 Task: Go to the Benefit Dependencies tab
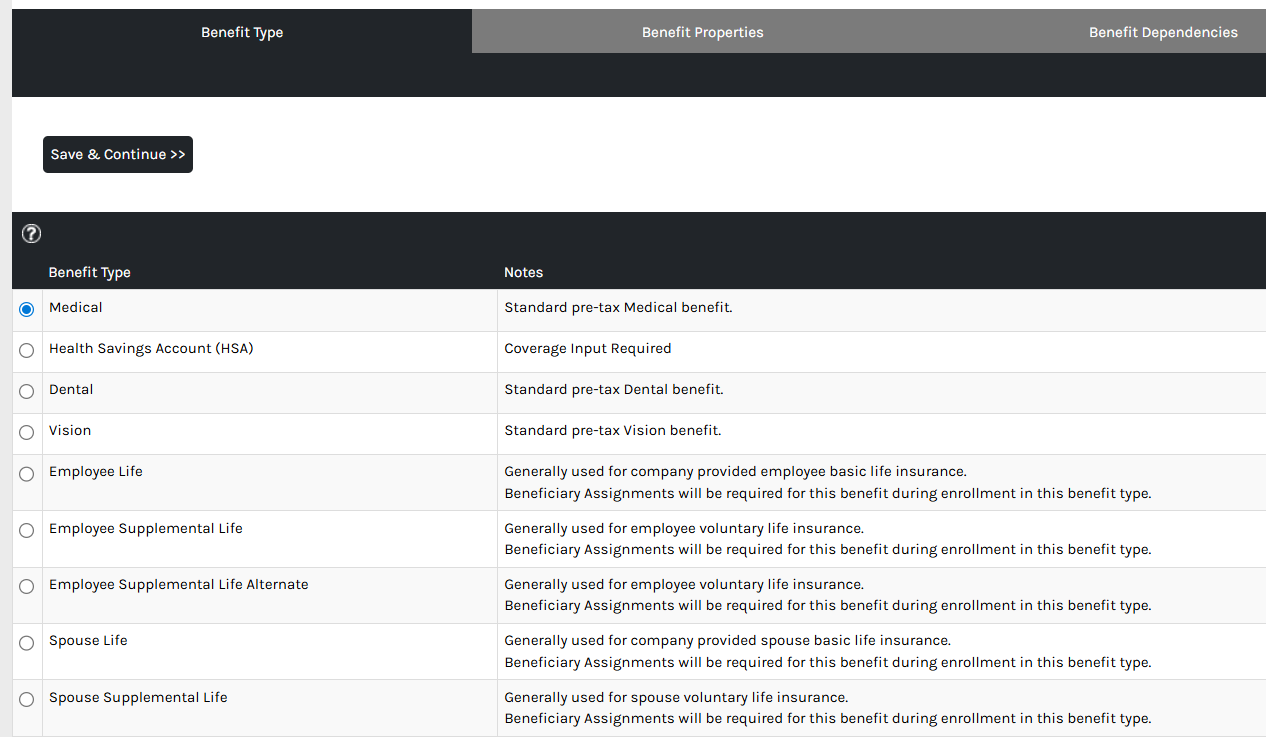(1163, 32)
